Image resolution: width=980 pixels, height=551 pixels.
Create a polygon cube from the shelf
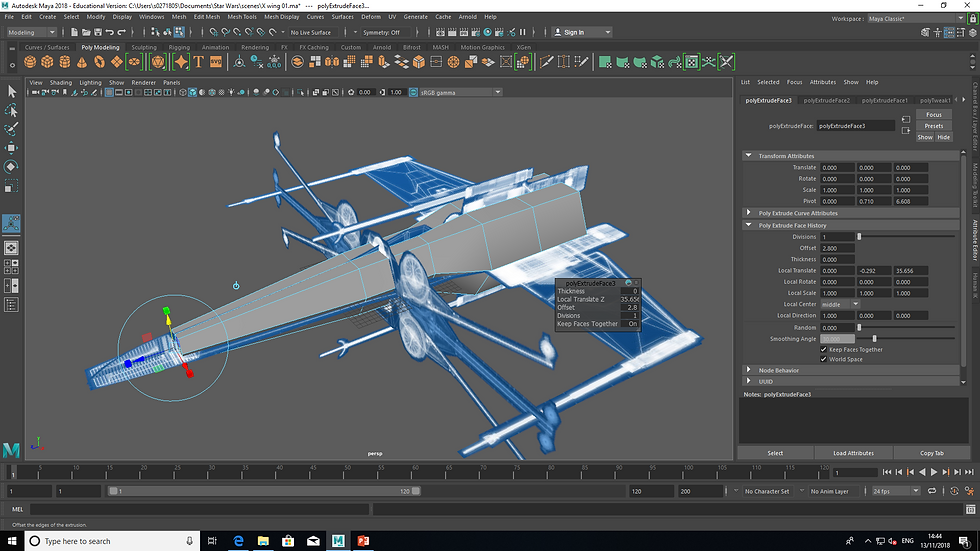(x=48, y=62)
